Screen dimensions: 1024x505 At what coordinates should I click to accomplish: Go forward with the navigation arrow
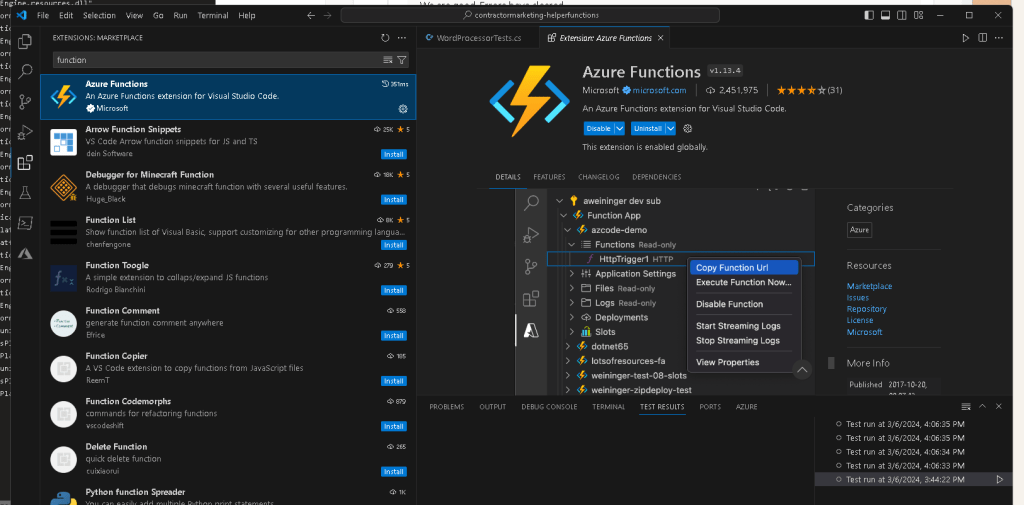328,15
